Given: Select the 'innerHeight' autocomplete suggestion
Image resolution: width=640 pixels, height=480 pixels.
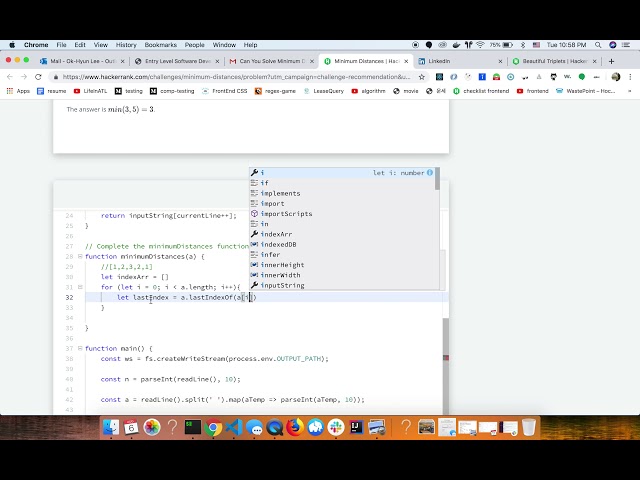Looking at the screenshot, I should 342,264.
